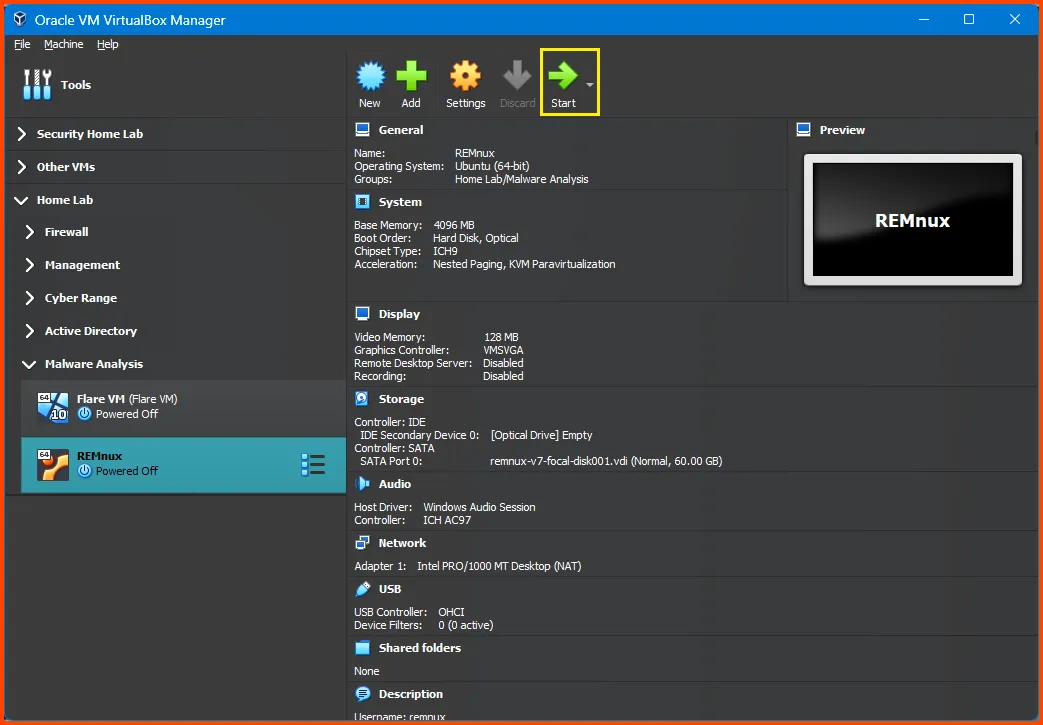Create a new VM with New icon
The width and height of the screenshot is (1043, 725).
[x=371, y=76]
